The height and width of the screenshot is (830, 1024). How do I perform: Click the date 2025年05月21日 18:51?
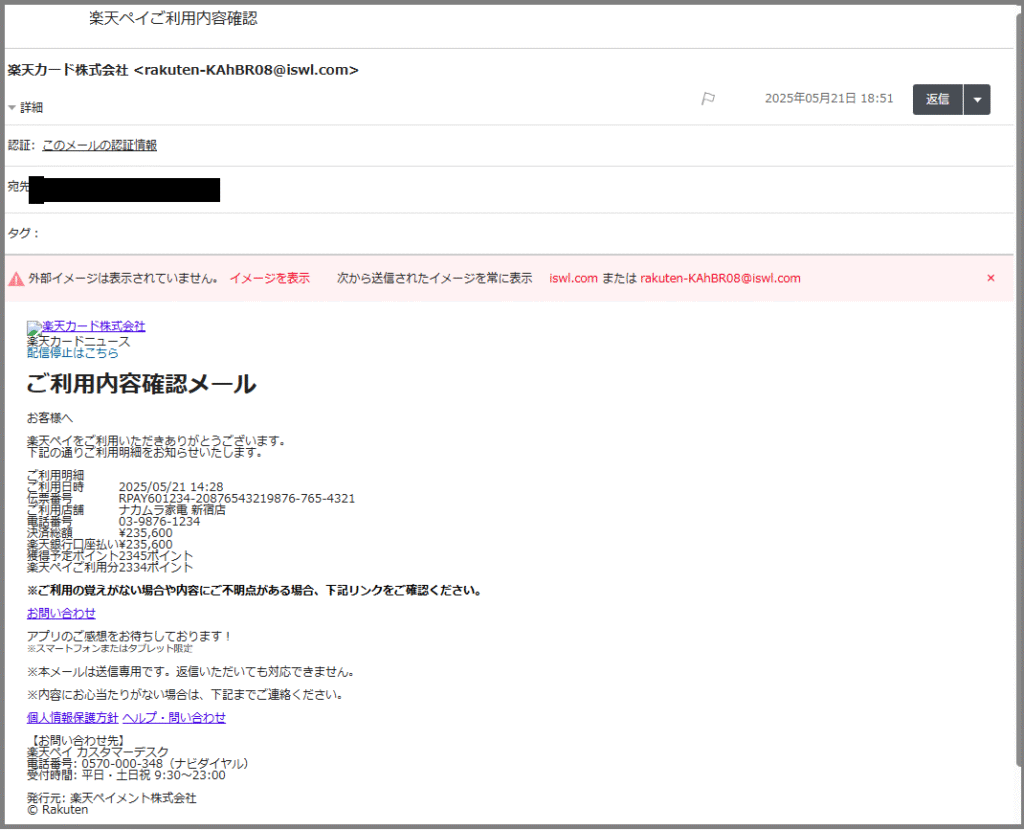(829, 99)
